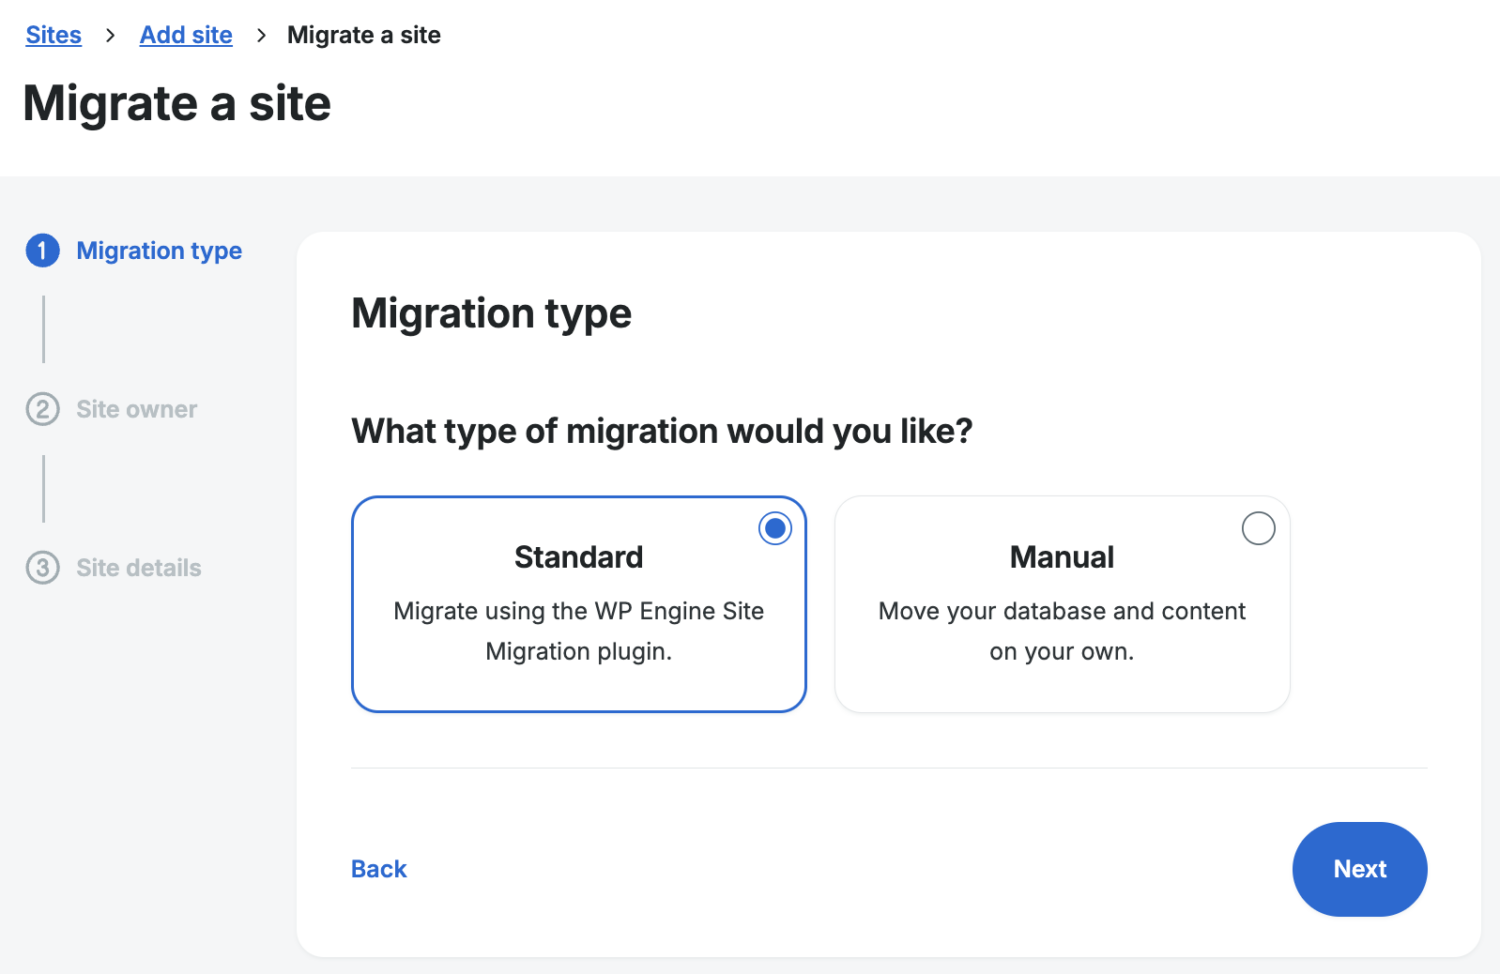Click the Migrate a site page heading
This screenshot has width=1500, height=974.
177,104
